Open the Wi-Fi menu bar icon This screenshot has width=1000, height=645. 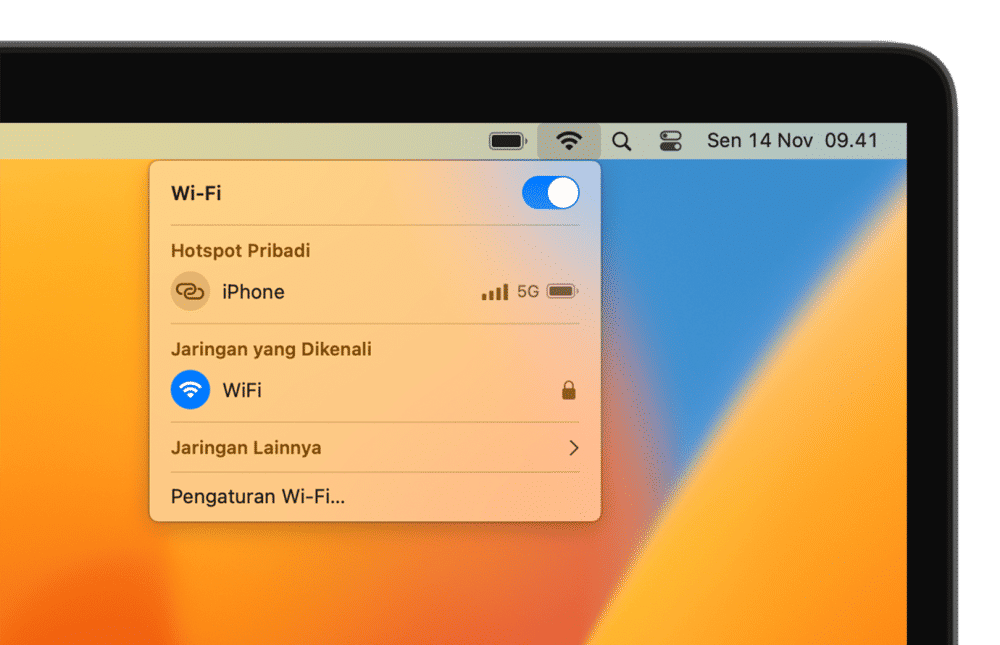569,140
